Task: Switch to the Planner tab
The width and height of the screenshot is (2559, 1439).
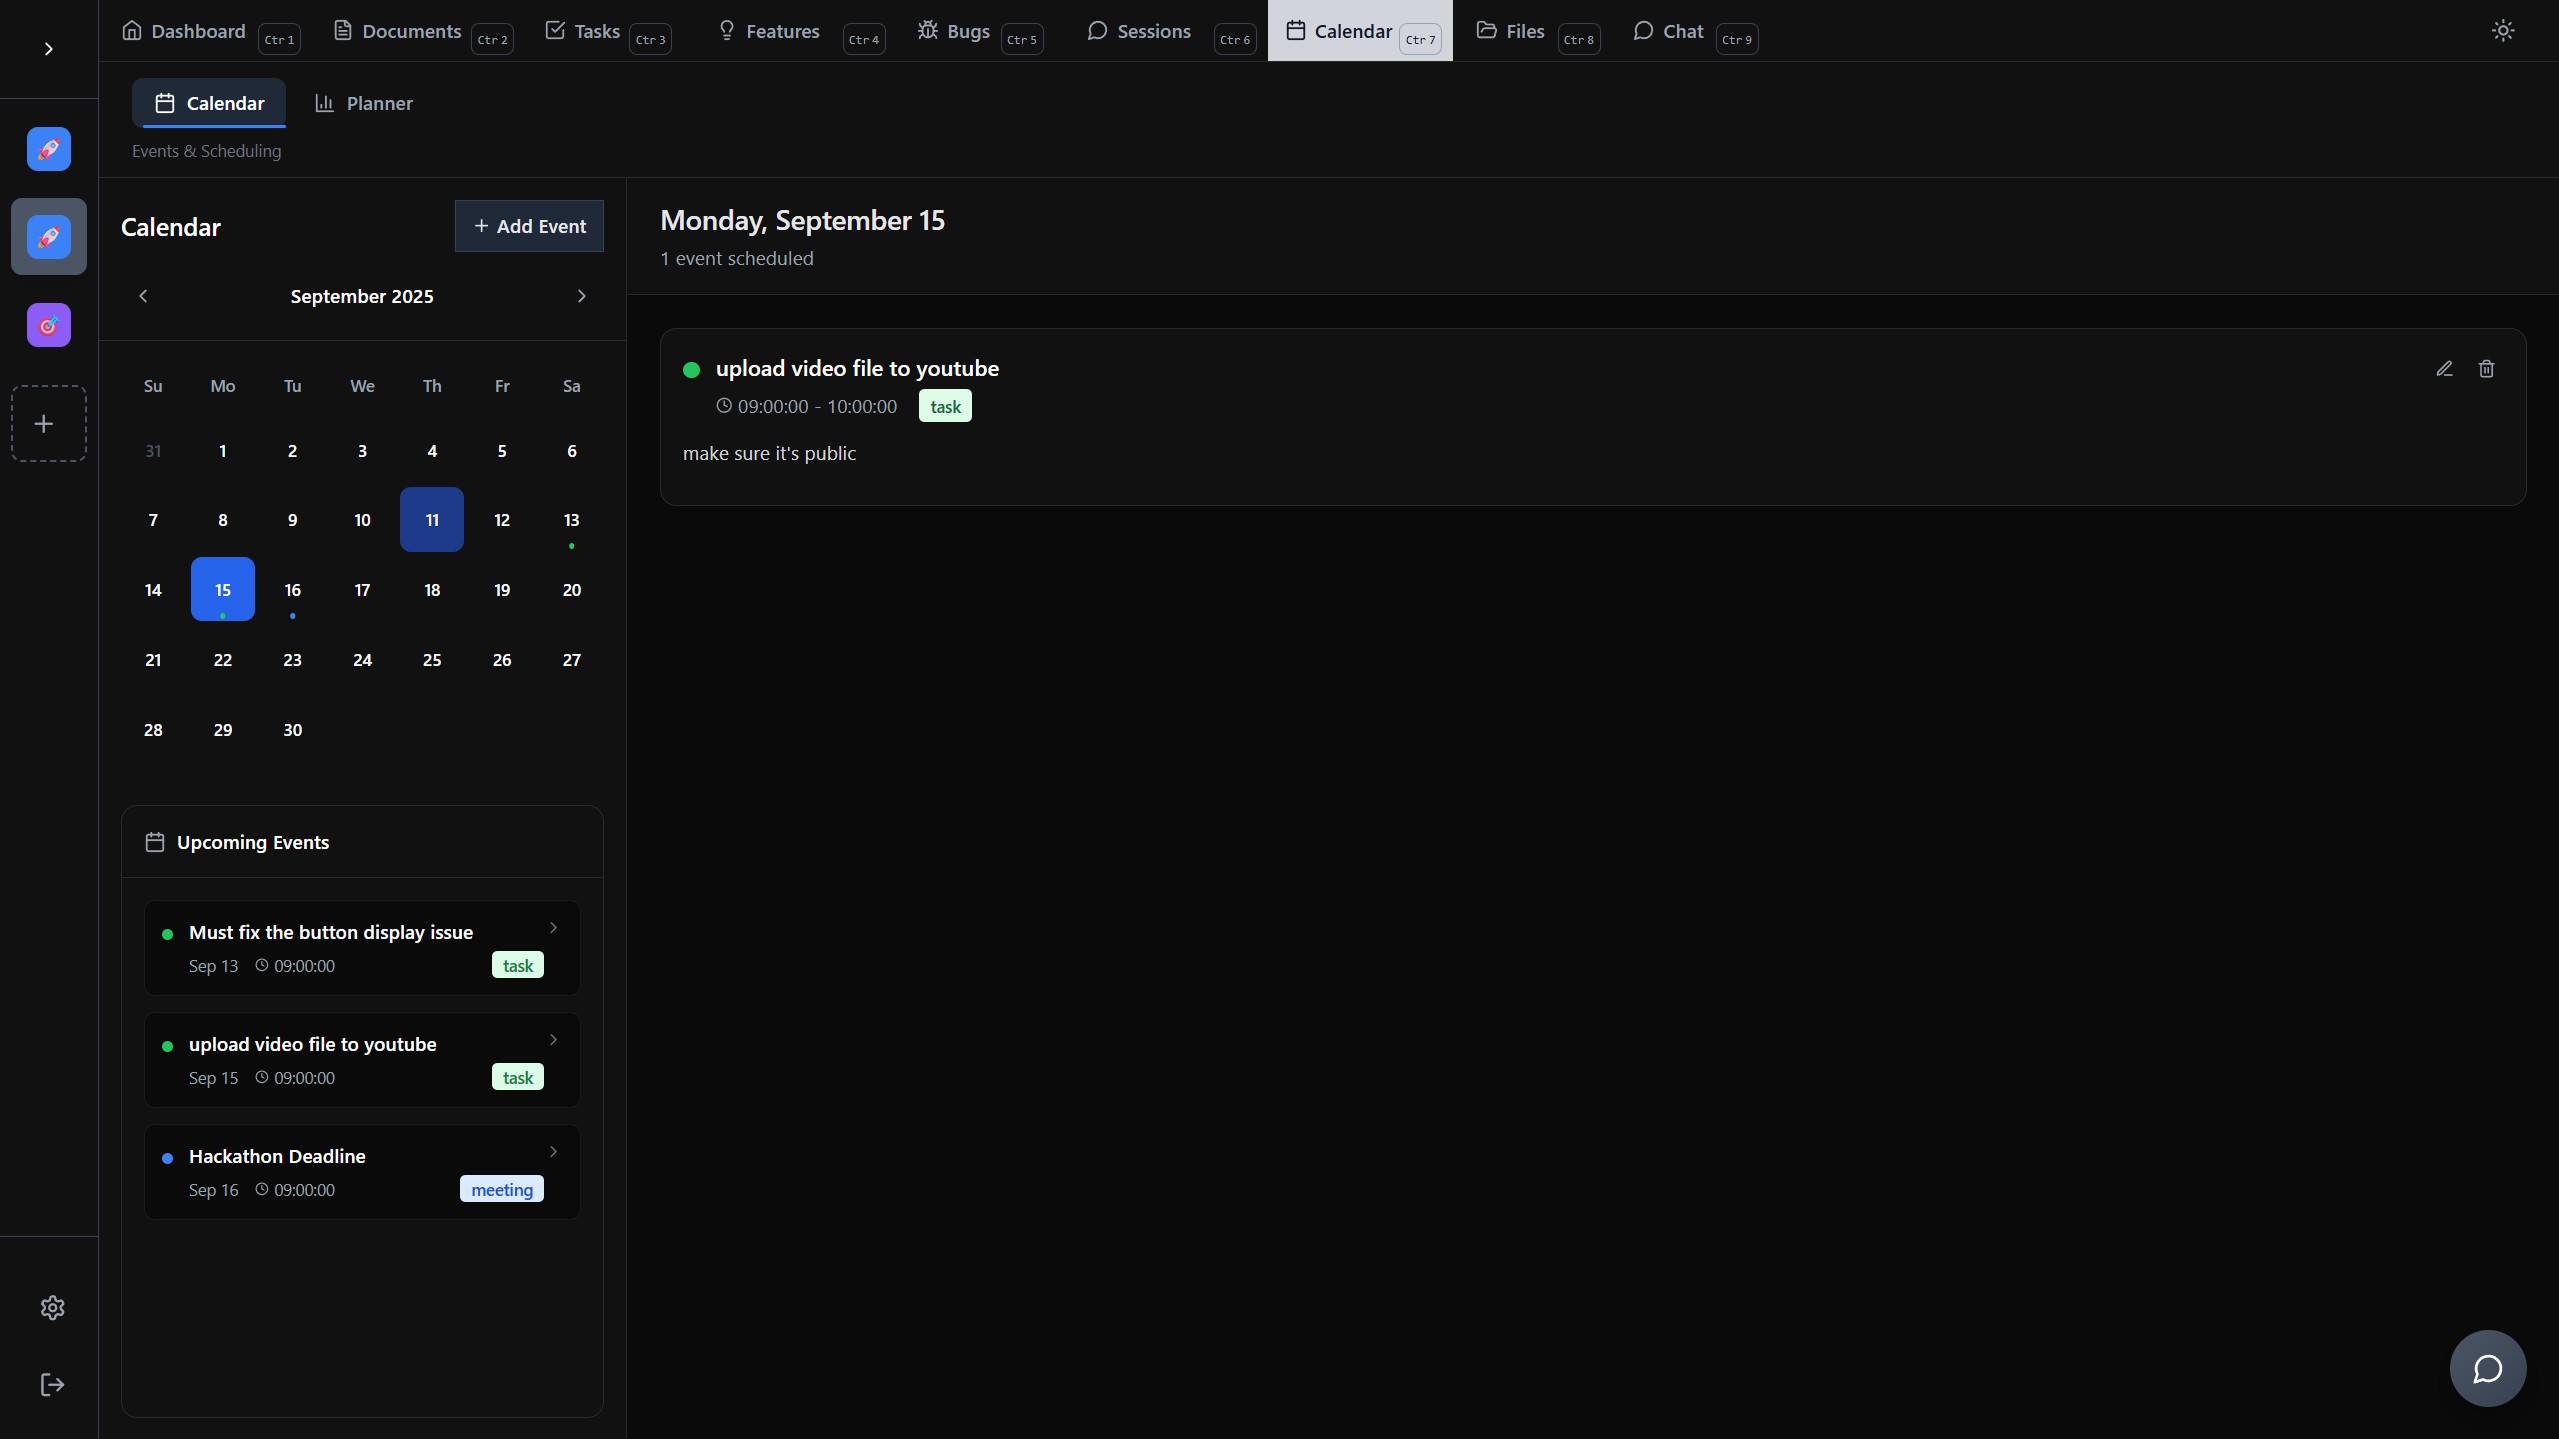Action: pos(364,103)
